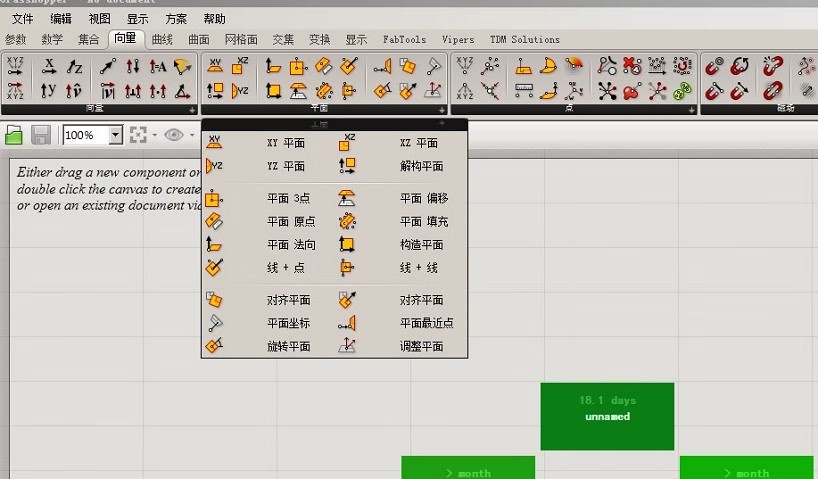Expand the zoom extents dropdown arrow
The image size is (818, 479).
[155, 135]
